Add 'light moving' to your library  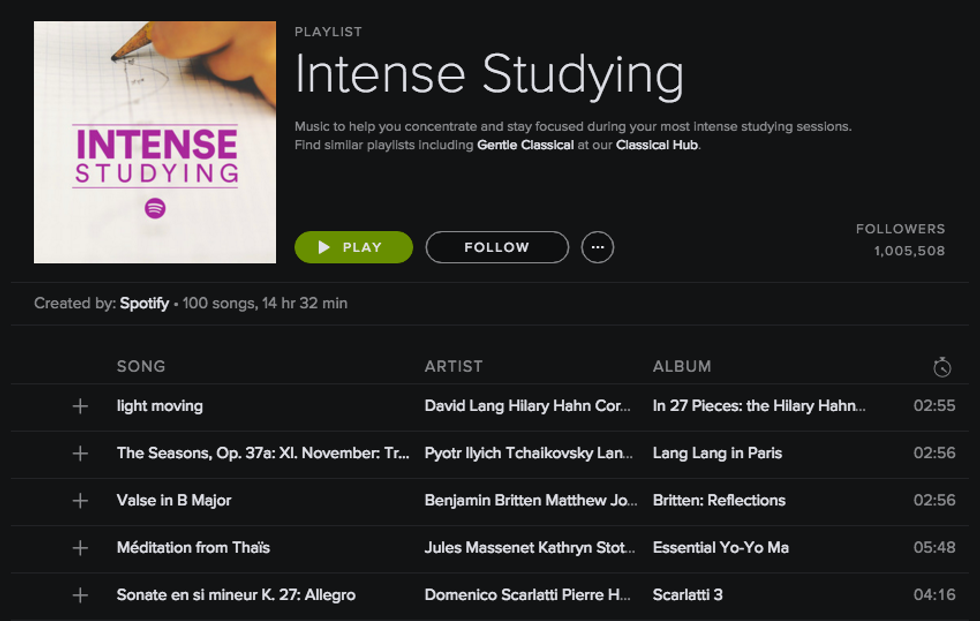(80, 406)
